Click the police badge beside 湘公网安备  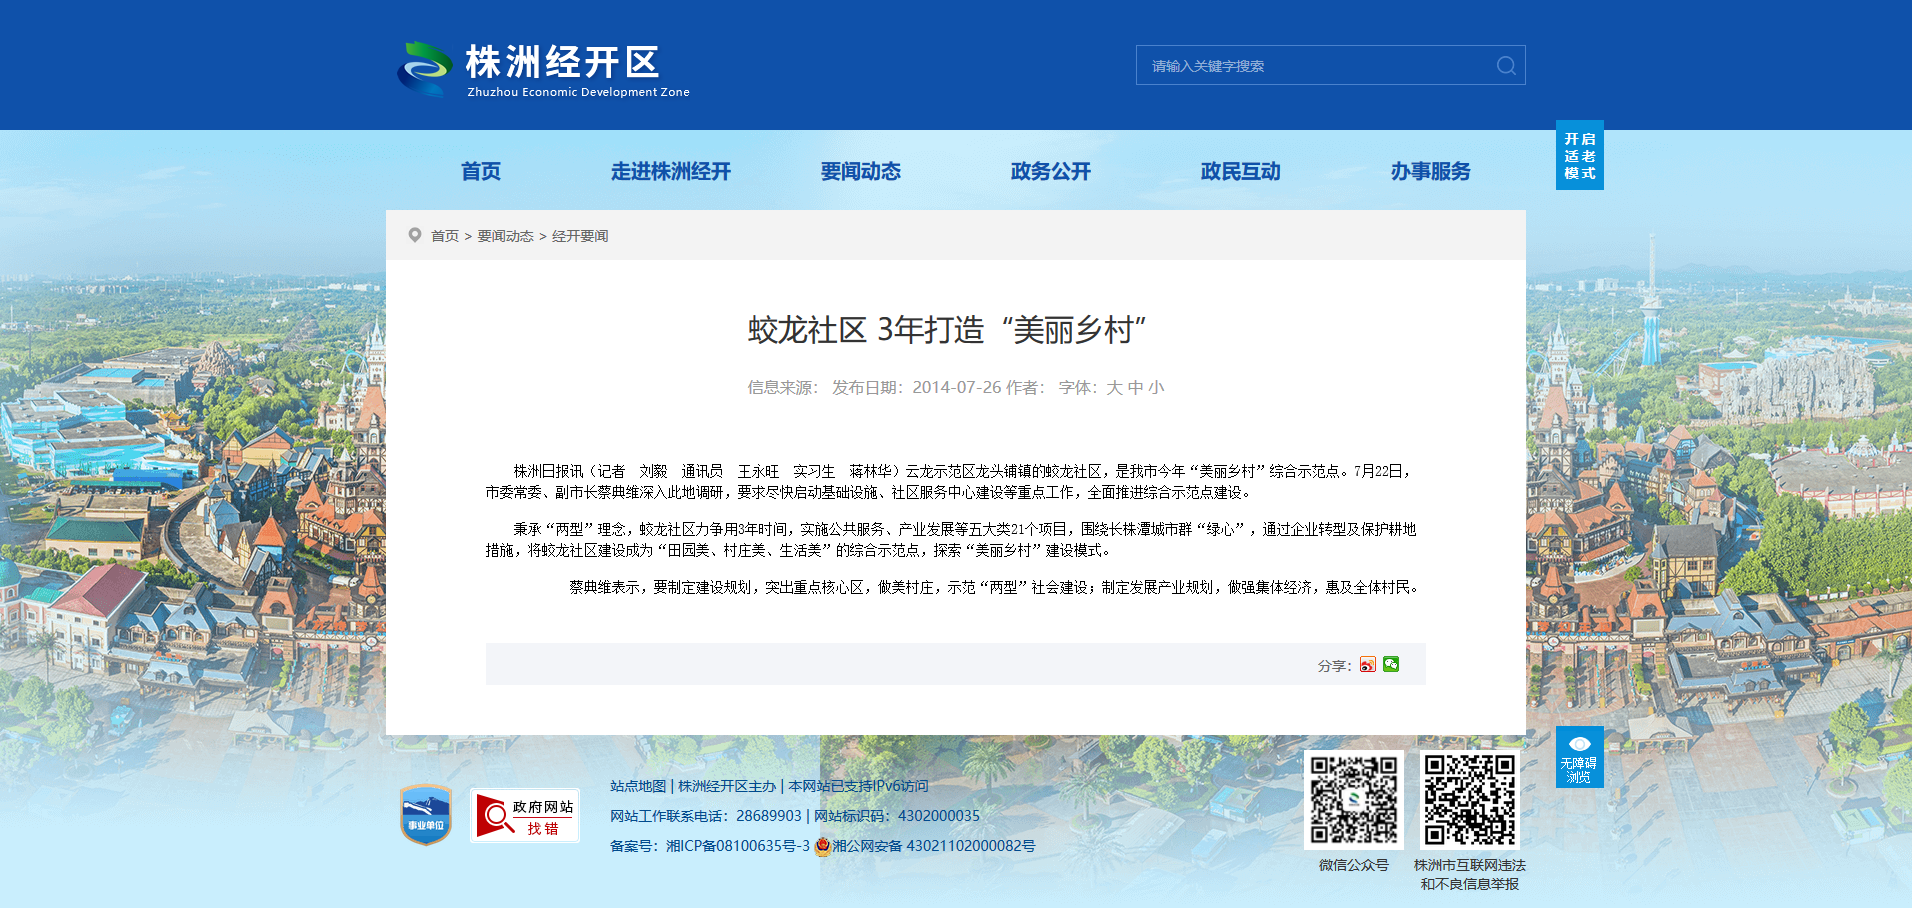coord(823,846)
